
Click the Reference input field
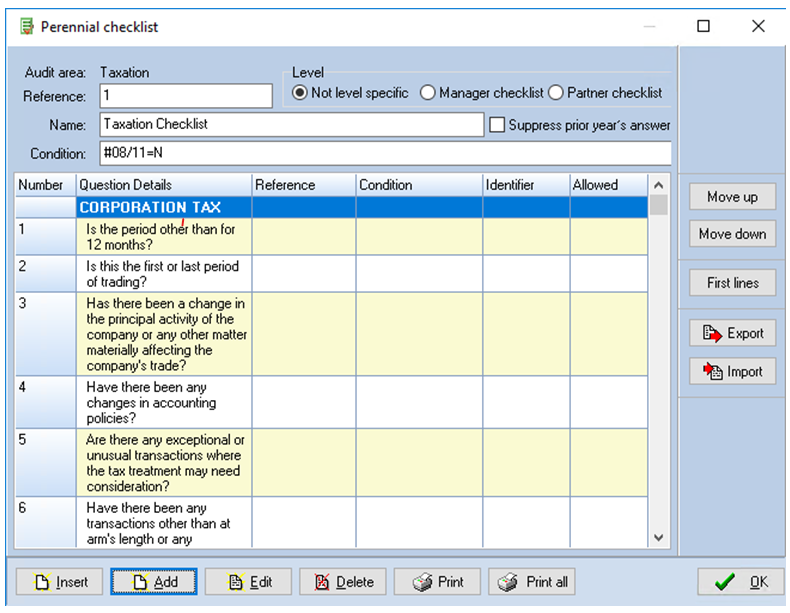[x=186, y=96]
